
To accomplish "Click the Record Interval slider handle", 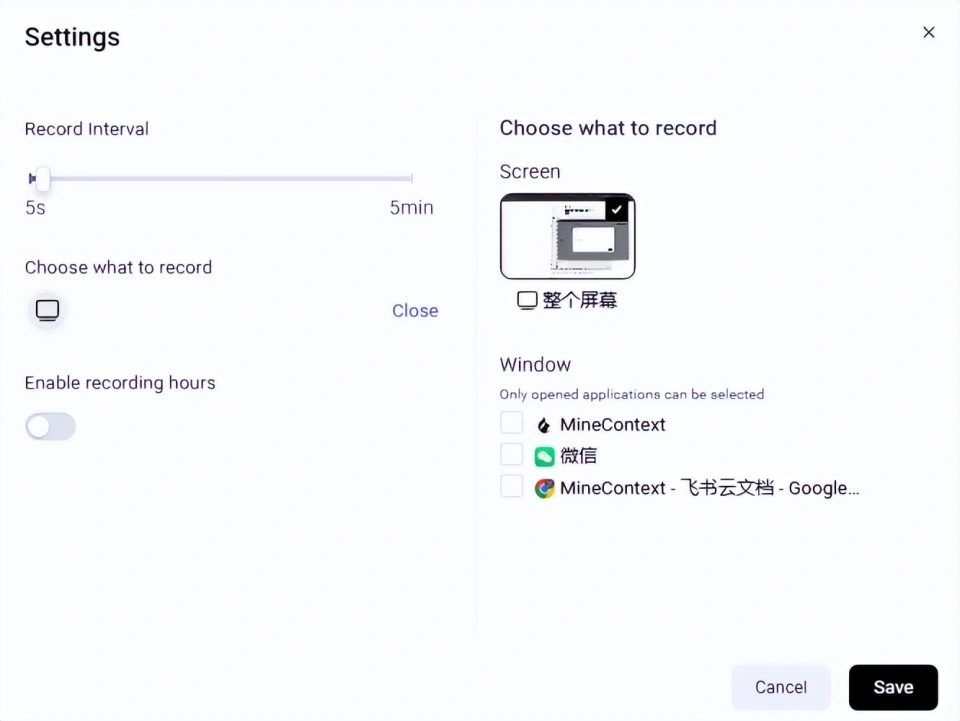I will pos(42,179).
